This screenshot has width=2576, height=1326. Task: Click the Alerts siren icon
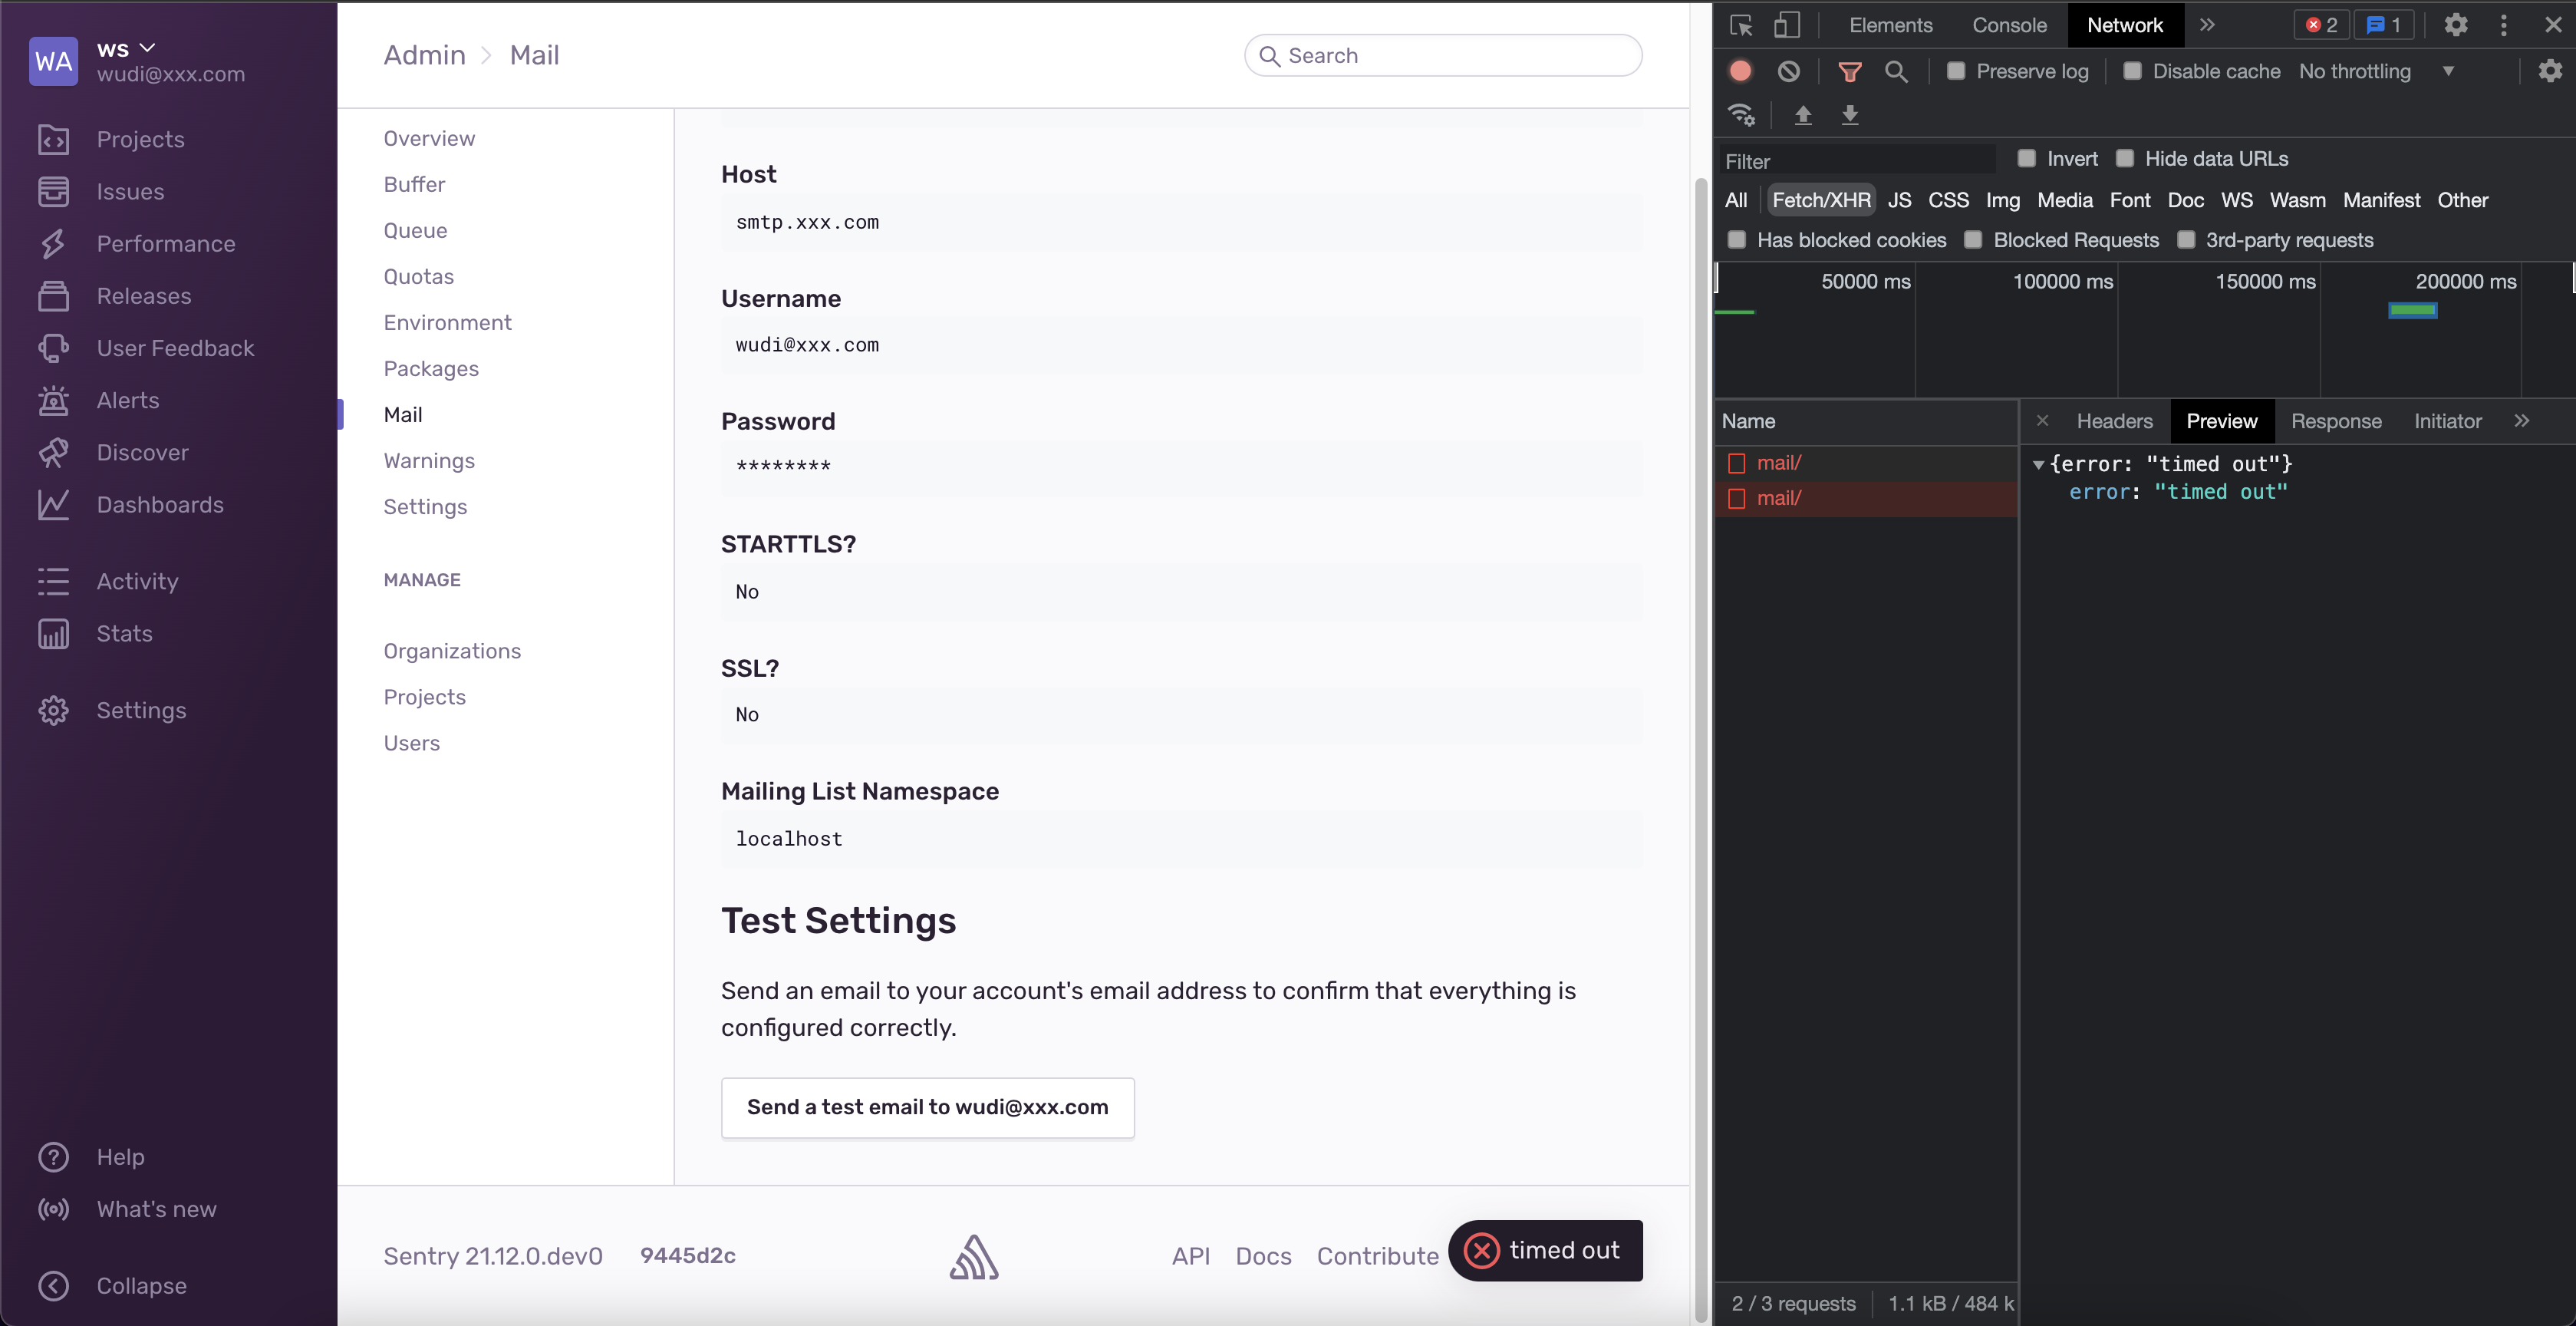[53, 401]
